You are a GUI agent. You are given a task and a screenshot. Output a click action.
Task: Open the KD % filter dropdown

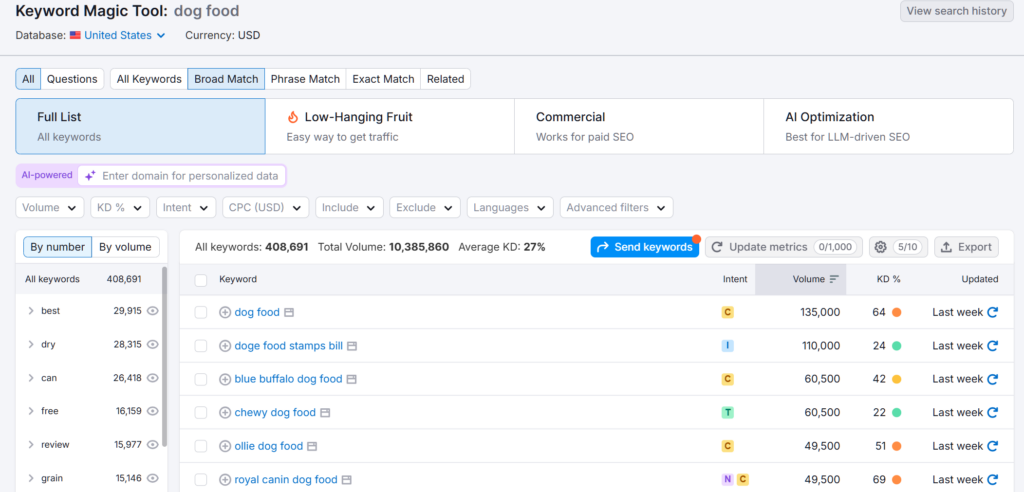(120, 208)
